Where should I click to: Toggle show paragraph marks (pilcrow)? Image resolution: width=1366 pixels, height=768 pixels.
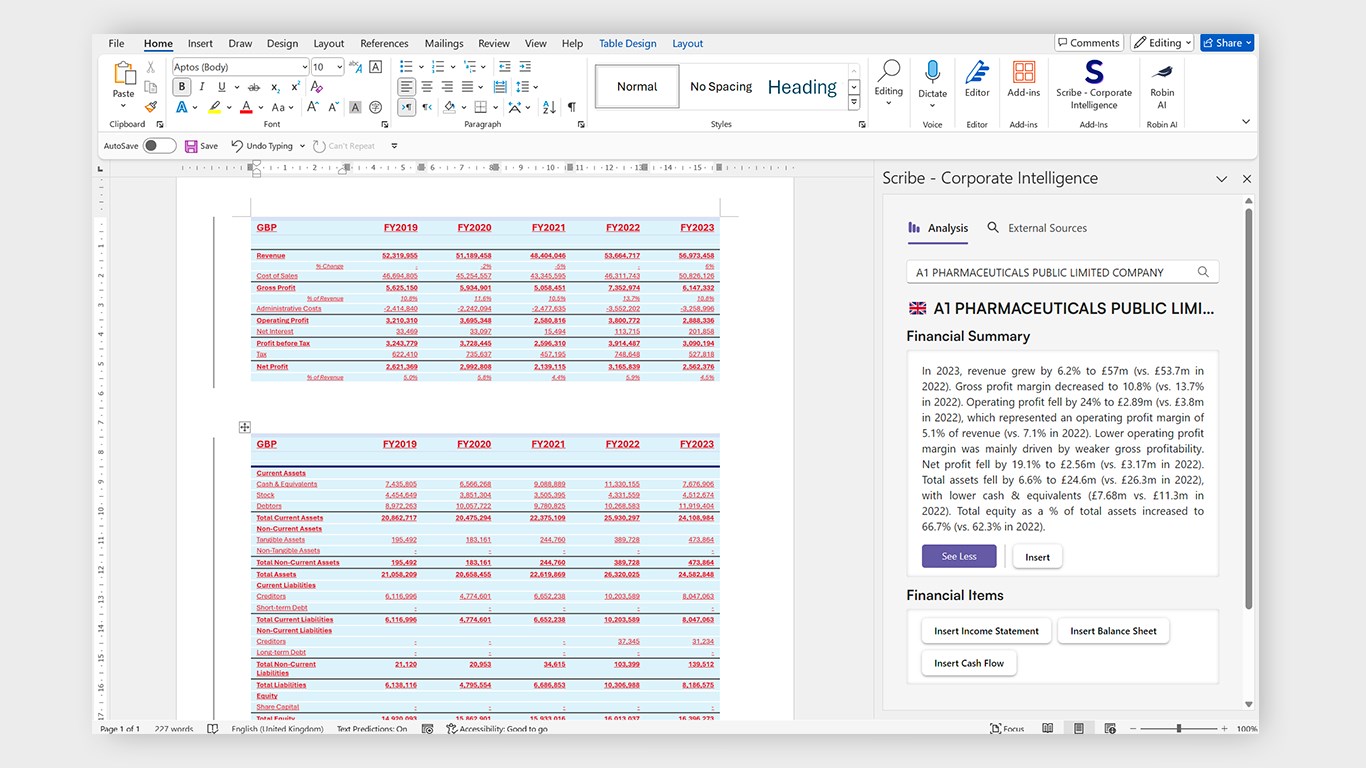[571, 107]
